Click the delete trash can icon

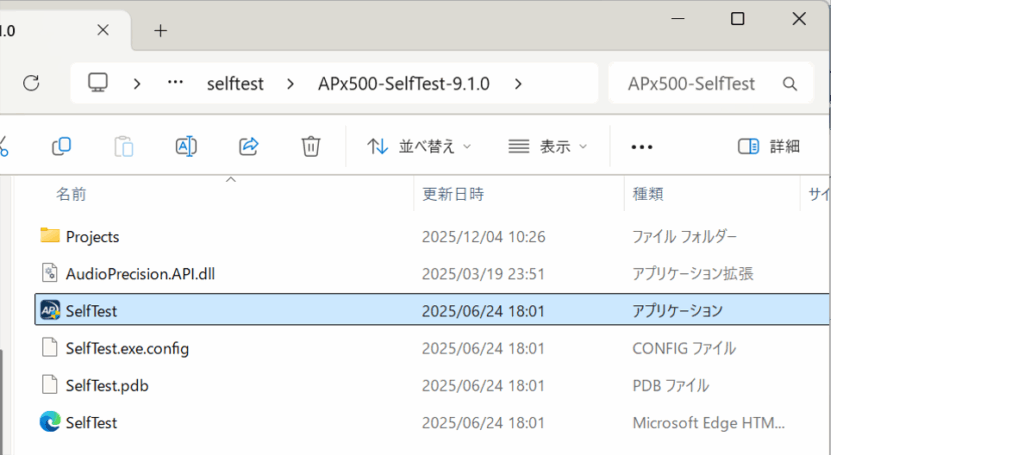pyautogui.click(x=310, y=146)
